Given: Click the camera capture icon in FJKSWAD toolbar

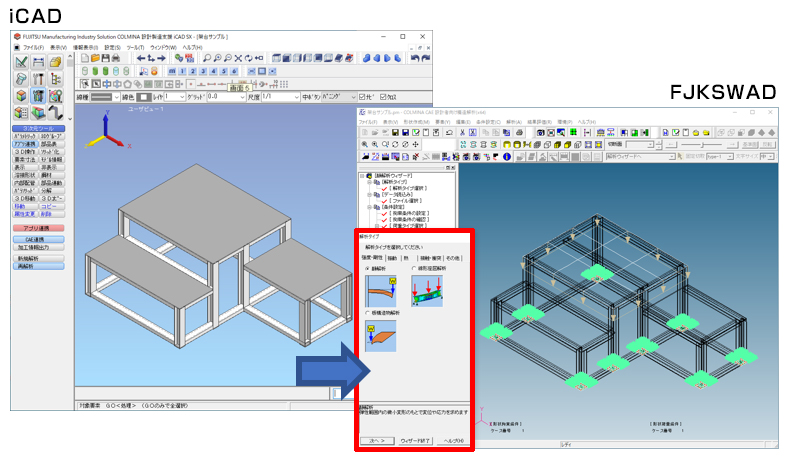Looking at the screenshot, I should click(x=541, y=133).
